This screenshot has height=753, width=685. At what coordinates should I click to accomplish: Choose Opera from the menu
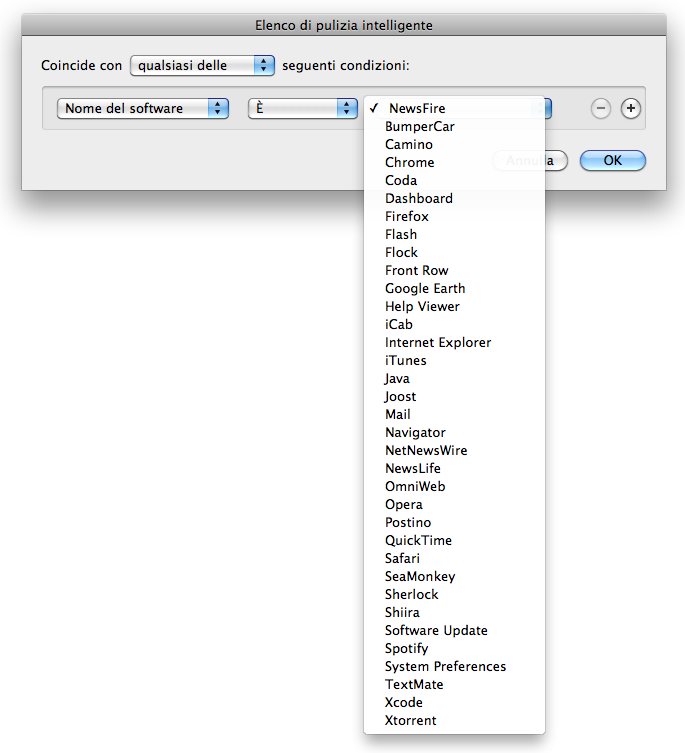(x=454, y=504)
